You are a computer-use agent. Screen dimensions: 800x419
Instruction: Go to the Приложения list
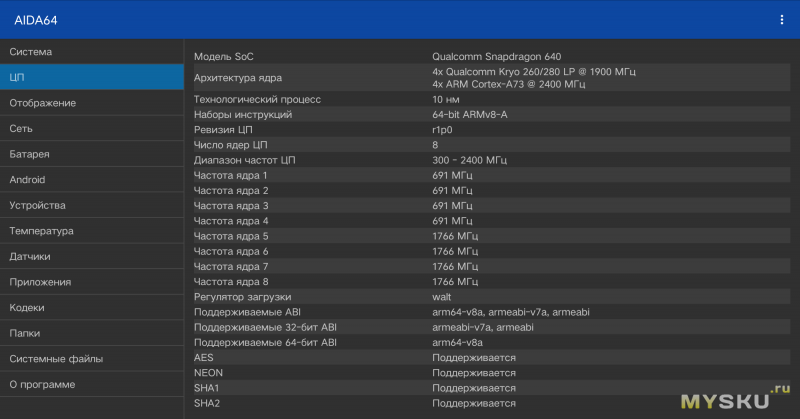pyautogui.click(x=92, y=282)
